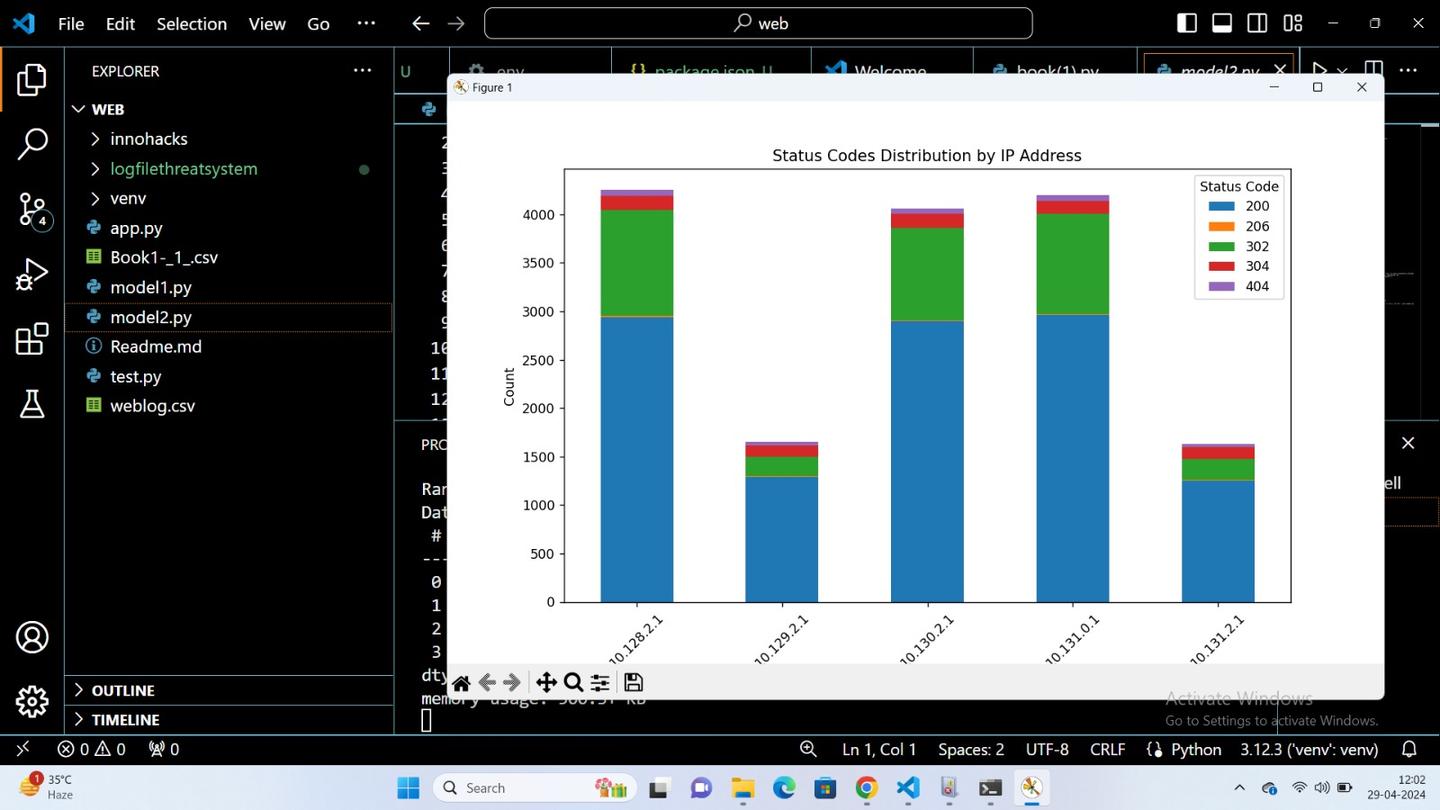Split the editor to the right
This screenshot has height=810, width=1440.
click(x=1374, y=71)
